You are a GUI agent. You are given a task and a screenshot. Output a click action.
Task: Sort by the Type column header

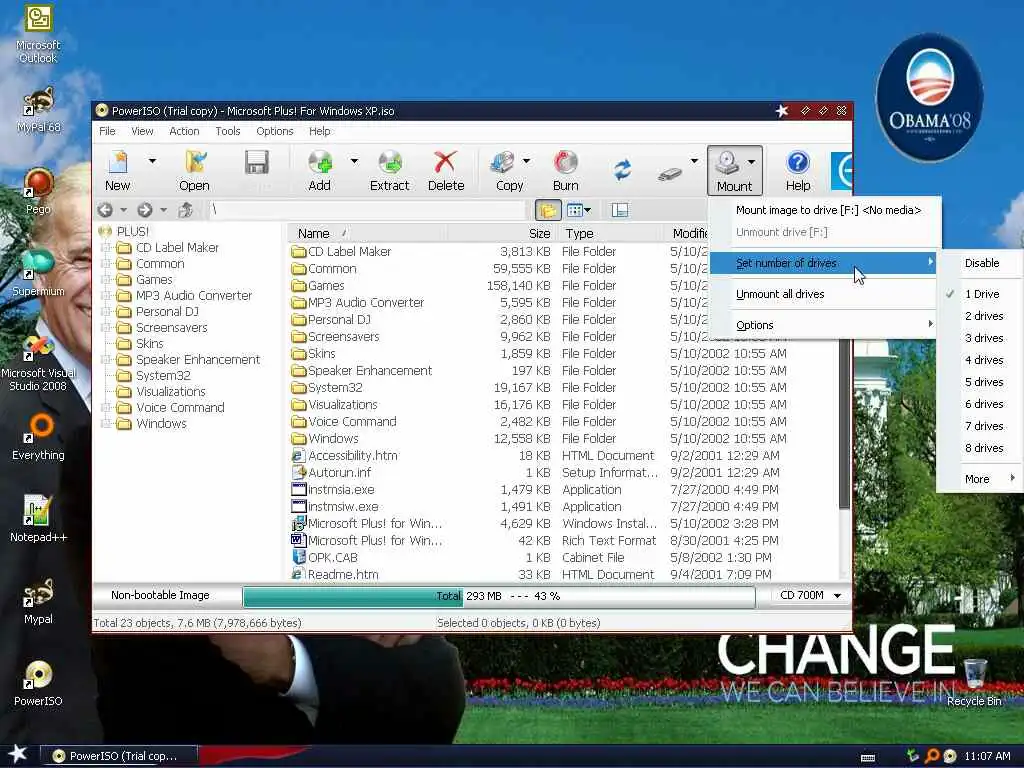(612, 233)
